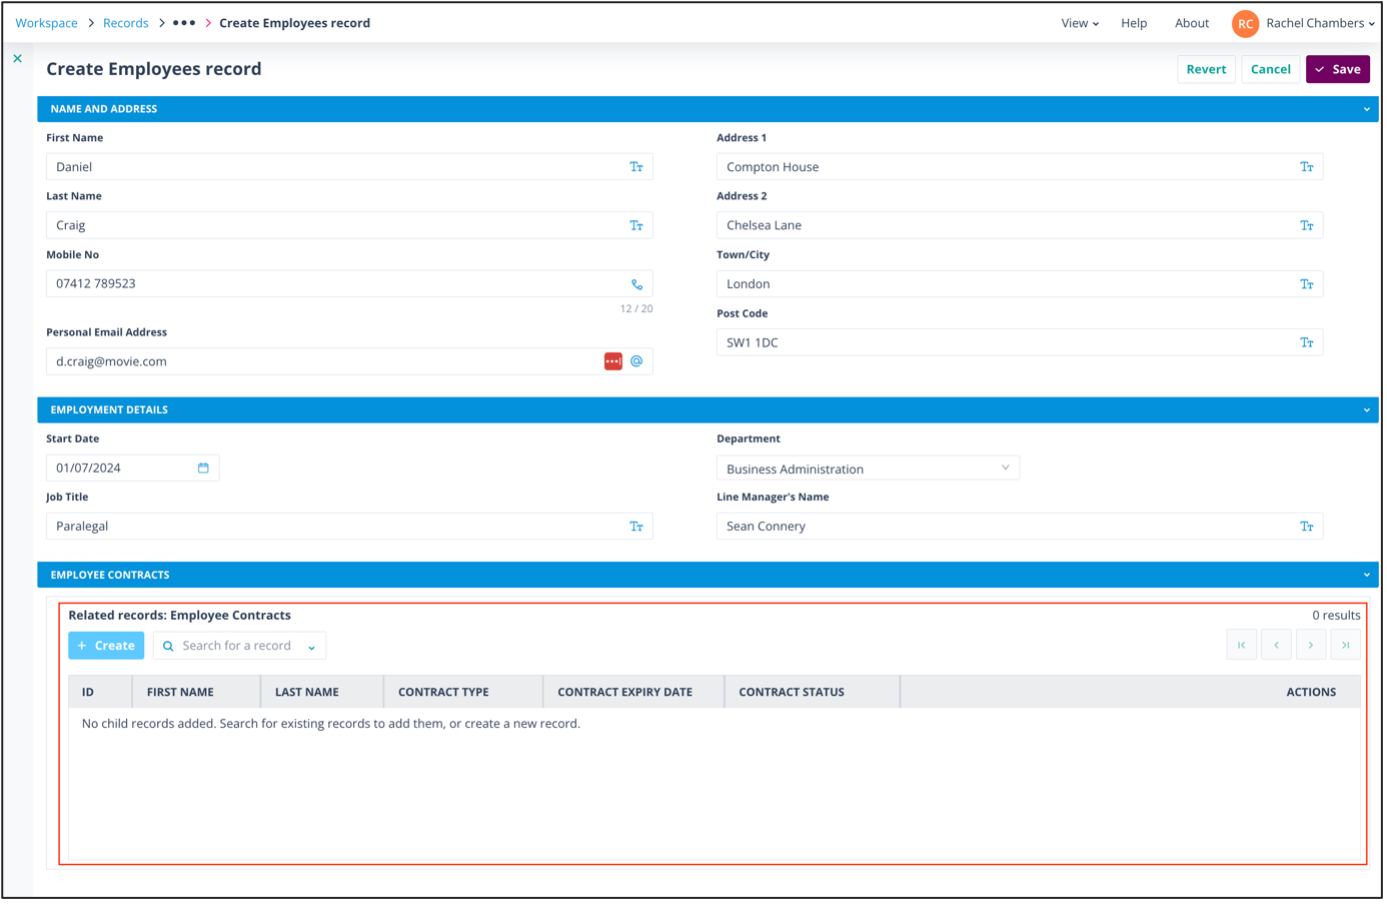Open the About menu
The height and width of the screenshot is (904, 1387).
(1192, 23)
